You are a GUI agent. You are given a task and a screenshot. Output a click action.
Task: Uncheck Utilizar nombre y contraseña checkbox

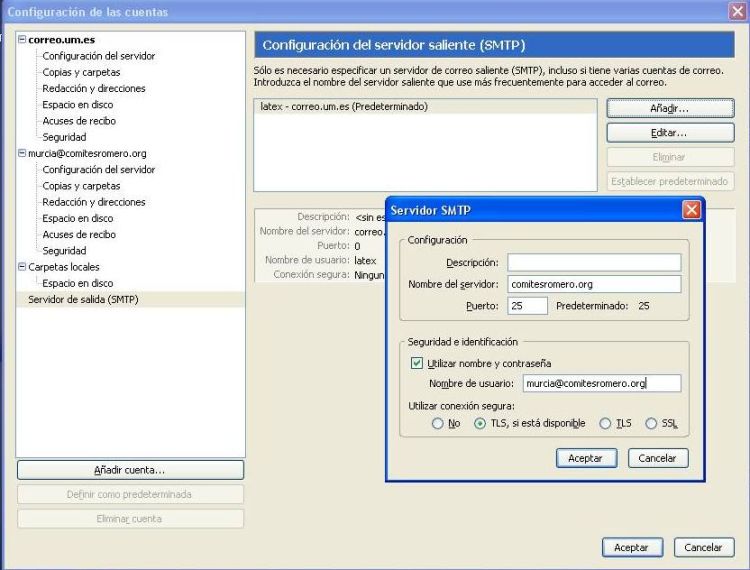click(x=417, y=363)
